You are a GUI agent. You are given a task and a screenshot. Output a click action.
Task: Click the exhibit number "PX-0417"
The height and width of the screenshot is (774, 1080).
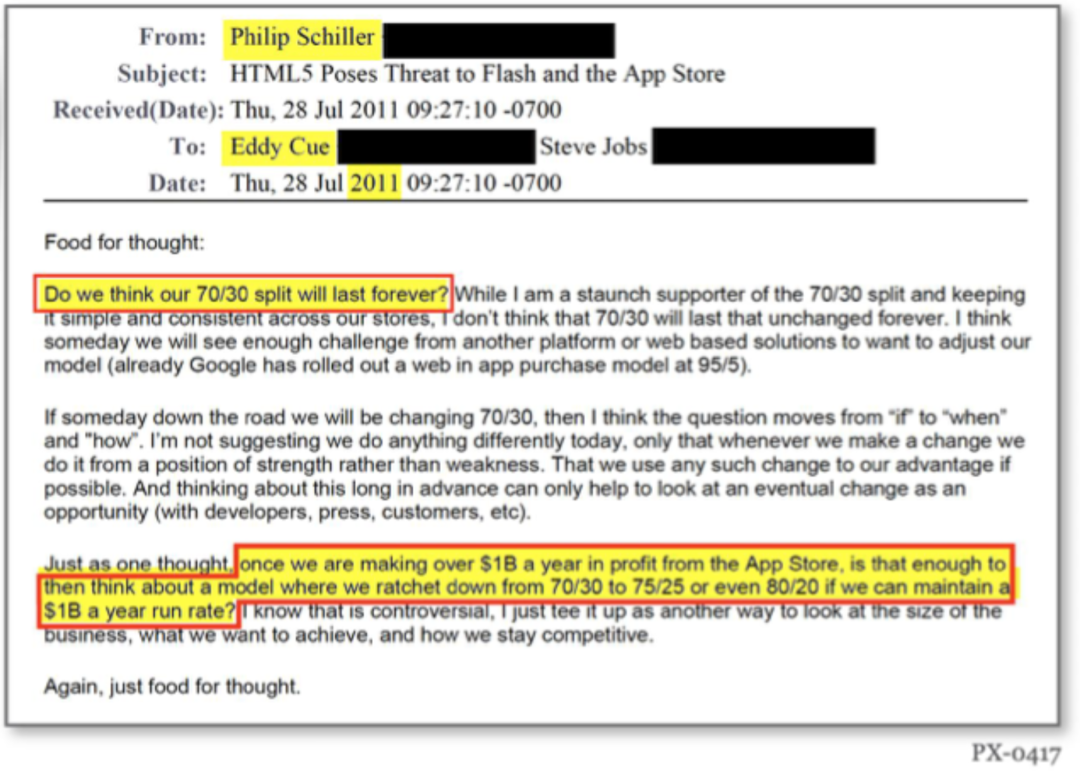pos(1016,753)
